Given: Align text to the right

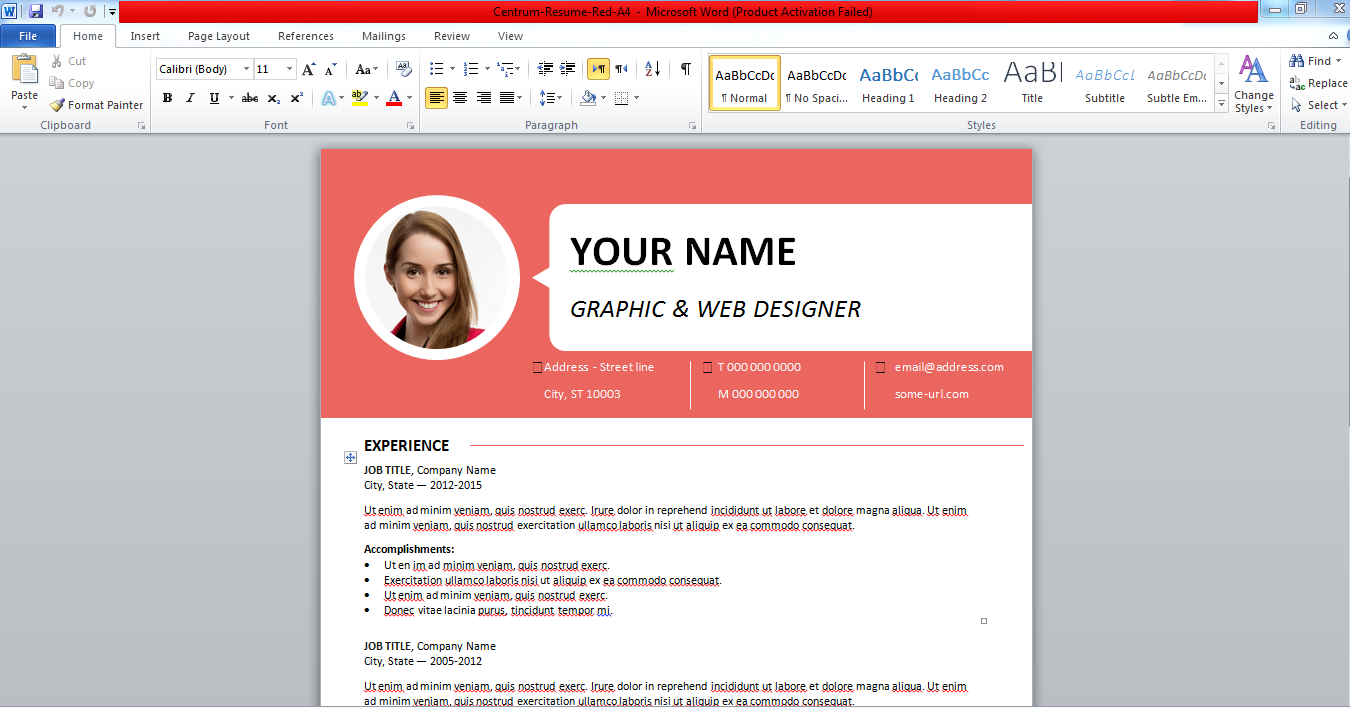Looking at the screenshot, I should tap(484, 98).
